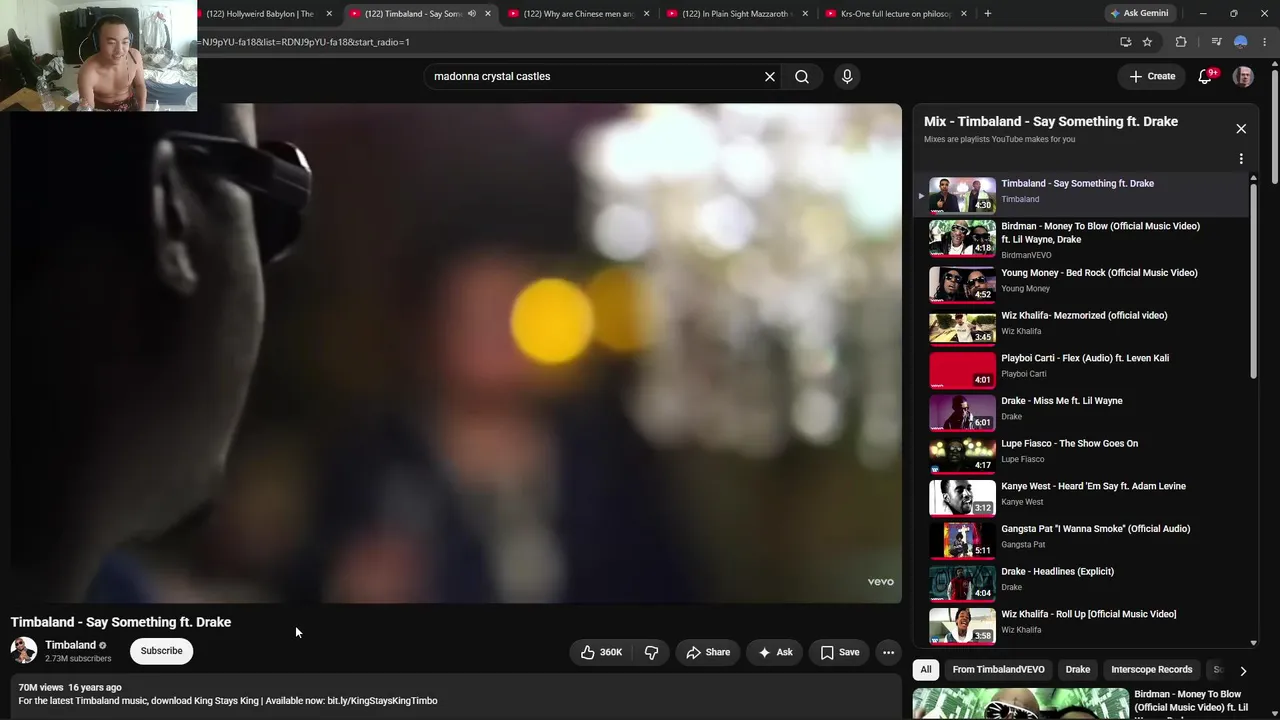Start voice search with the microphone icon
Image resolution: width=1280 pixels, height=720 pixels.
click(847, 76)
